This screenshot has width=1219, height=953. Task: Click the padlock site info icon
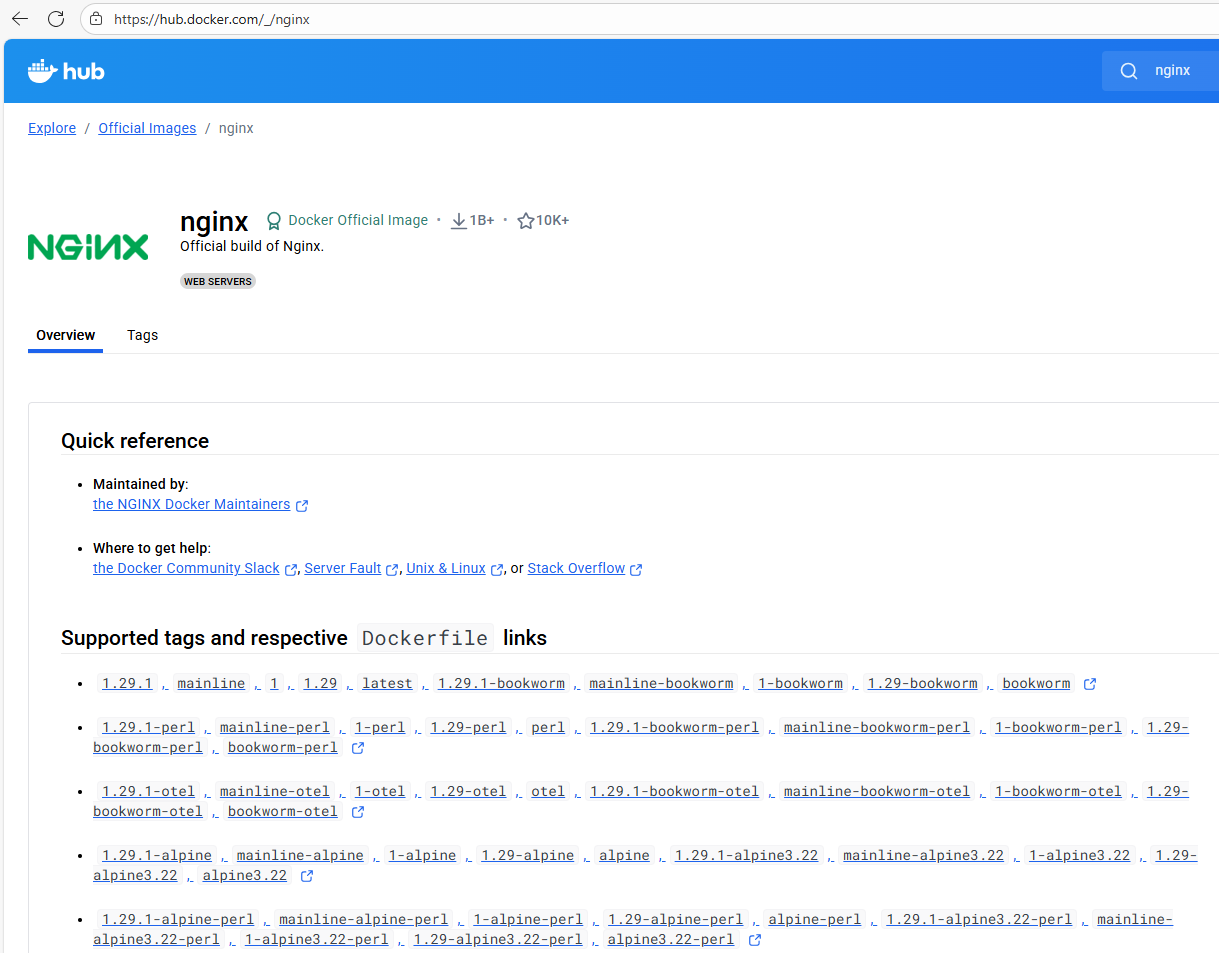tap(96, 18)
